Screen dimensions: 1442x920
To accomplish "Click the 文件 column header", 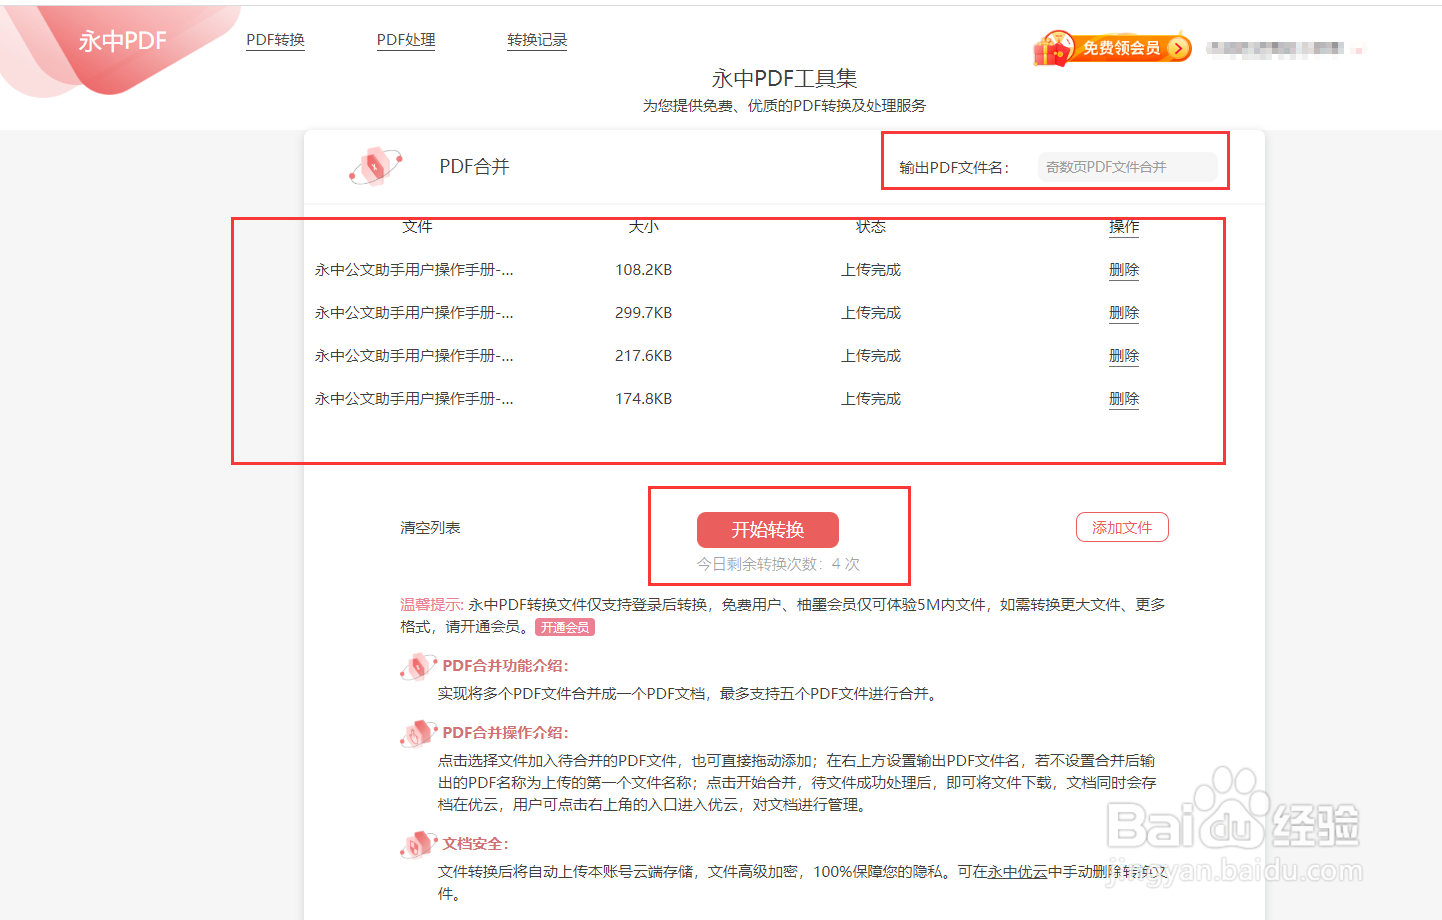I will 417,227.
